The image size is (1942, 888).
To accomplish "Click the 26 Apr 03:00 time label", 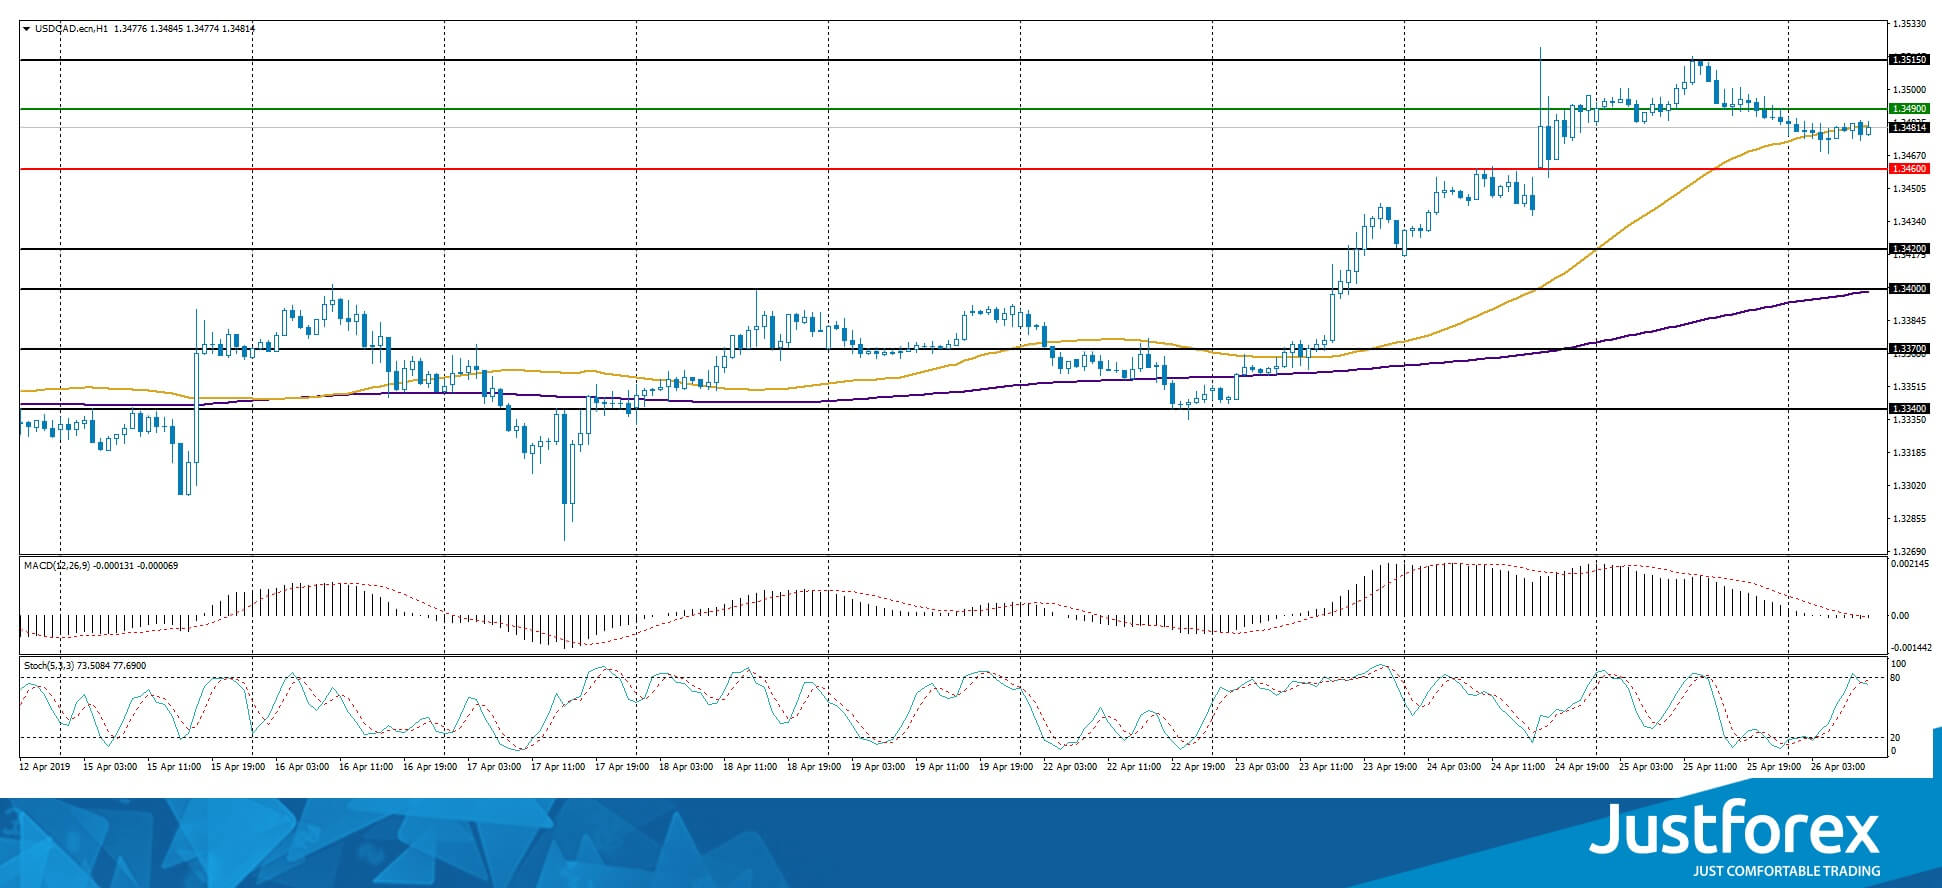I will [1838, 767].
